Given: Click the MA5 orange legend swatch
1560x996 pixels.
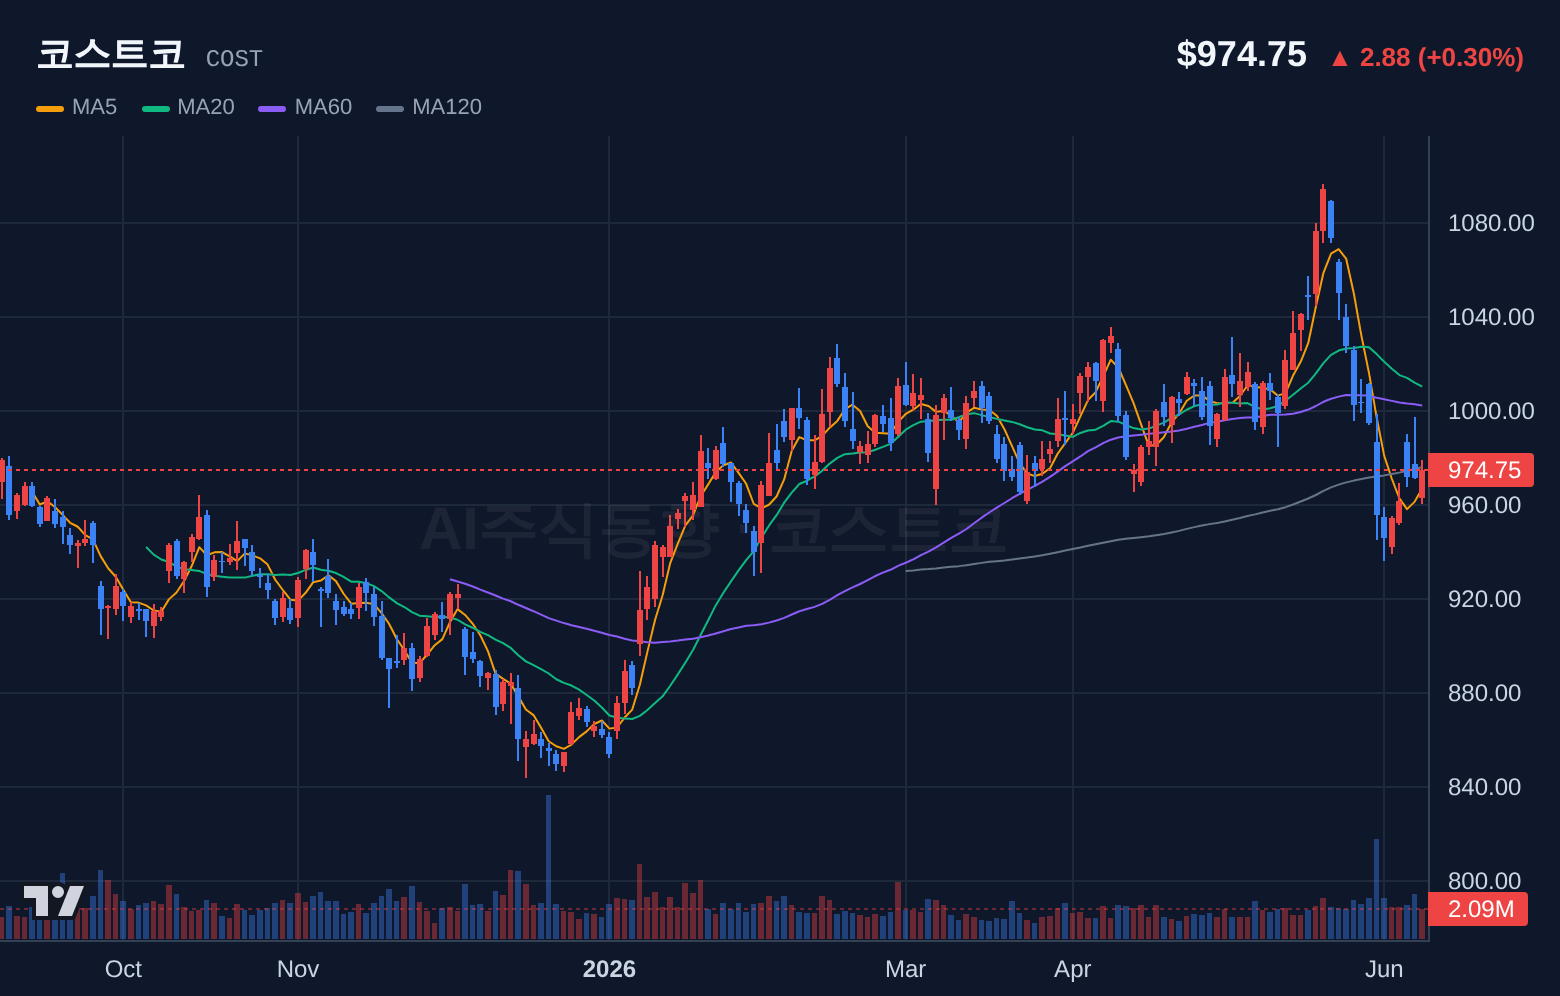Looking at the screenshot, I should [x=50, y=108].
